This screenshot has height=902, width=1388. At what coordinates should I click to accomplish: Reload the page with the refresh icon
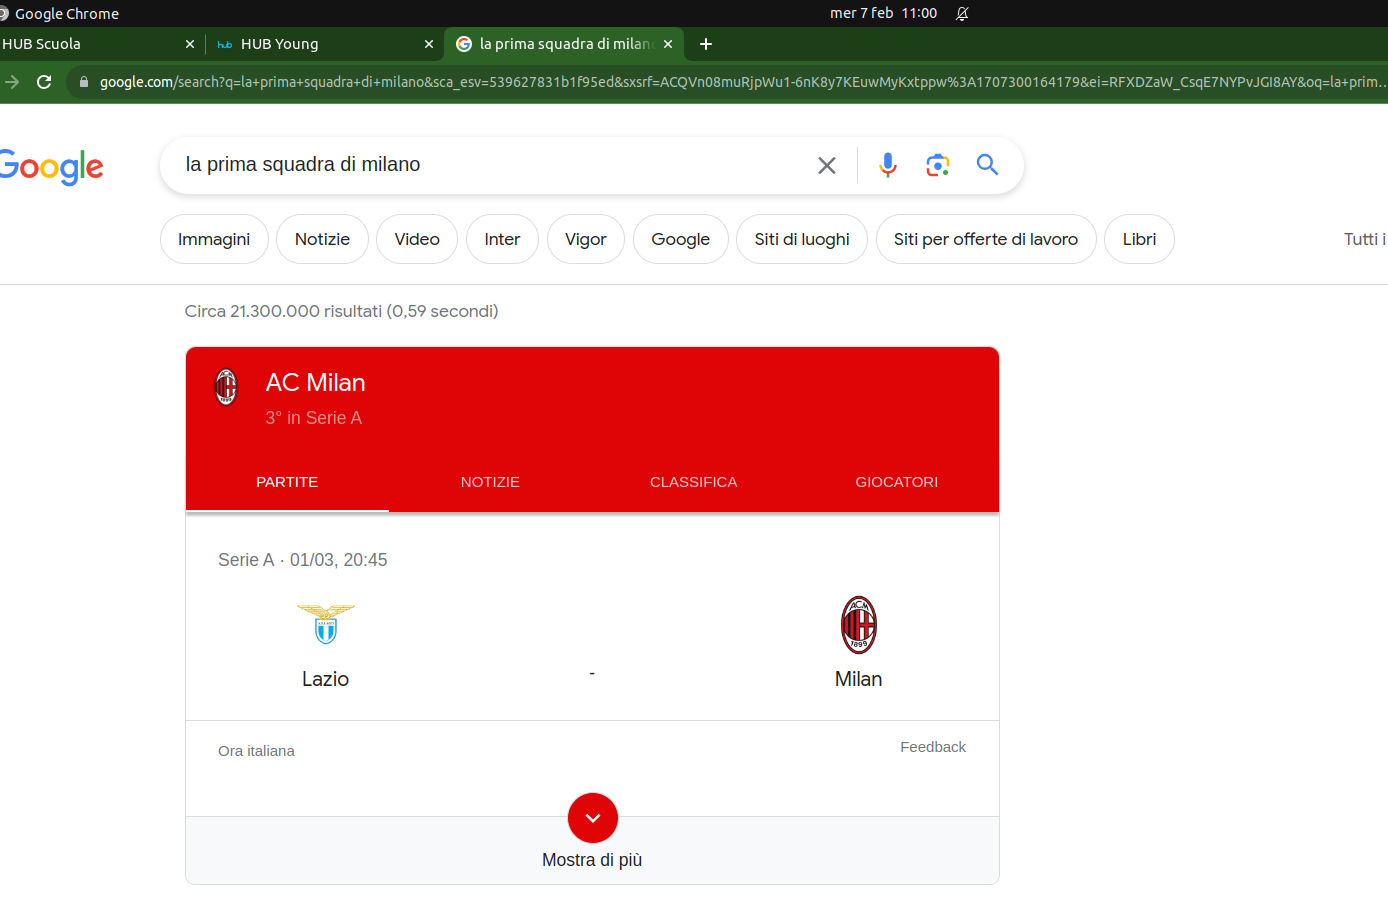pyautogui.click(x=43, y=83)
